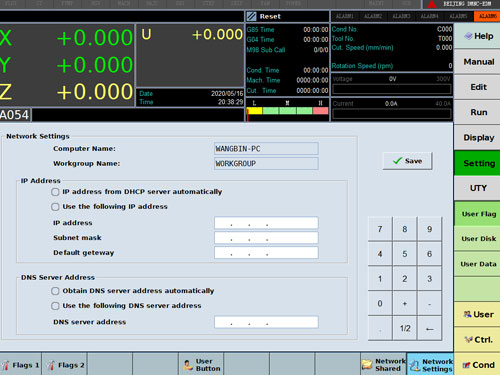Open Network Shared folder settings
Viewport: 500px width, 375px height.
[383, 365]
